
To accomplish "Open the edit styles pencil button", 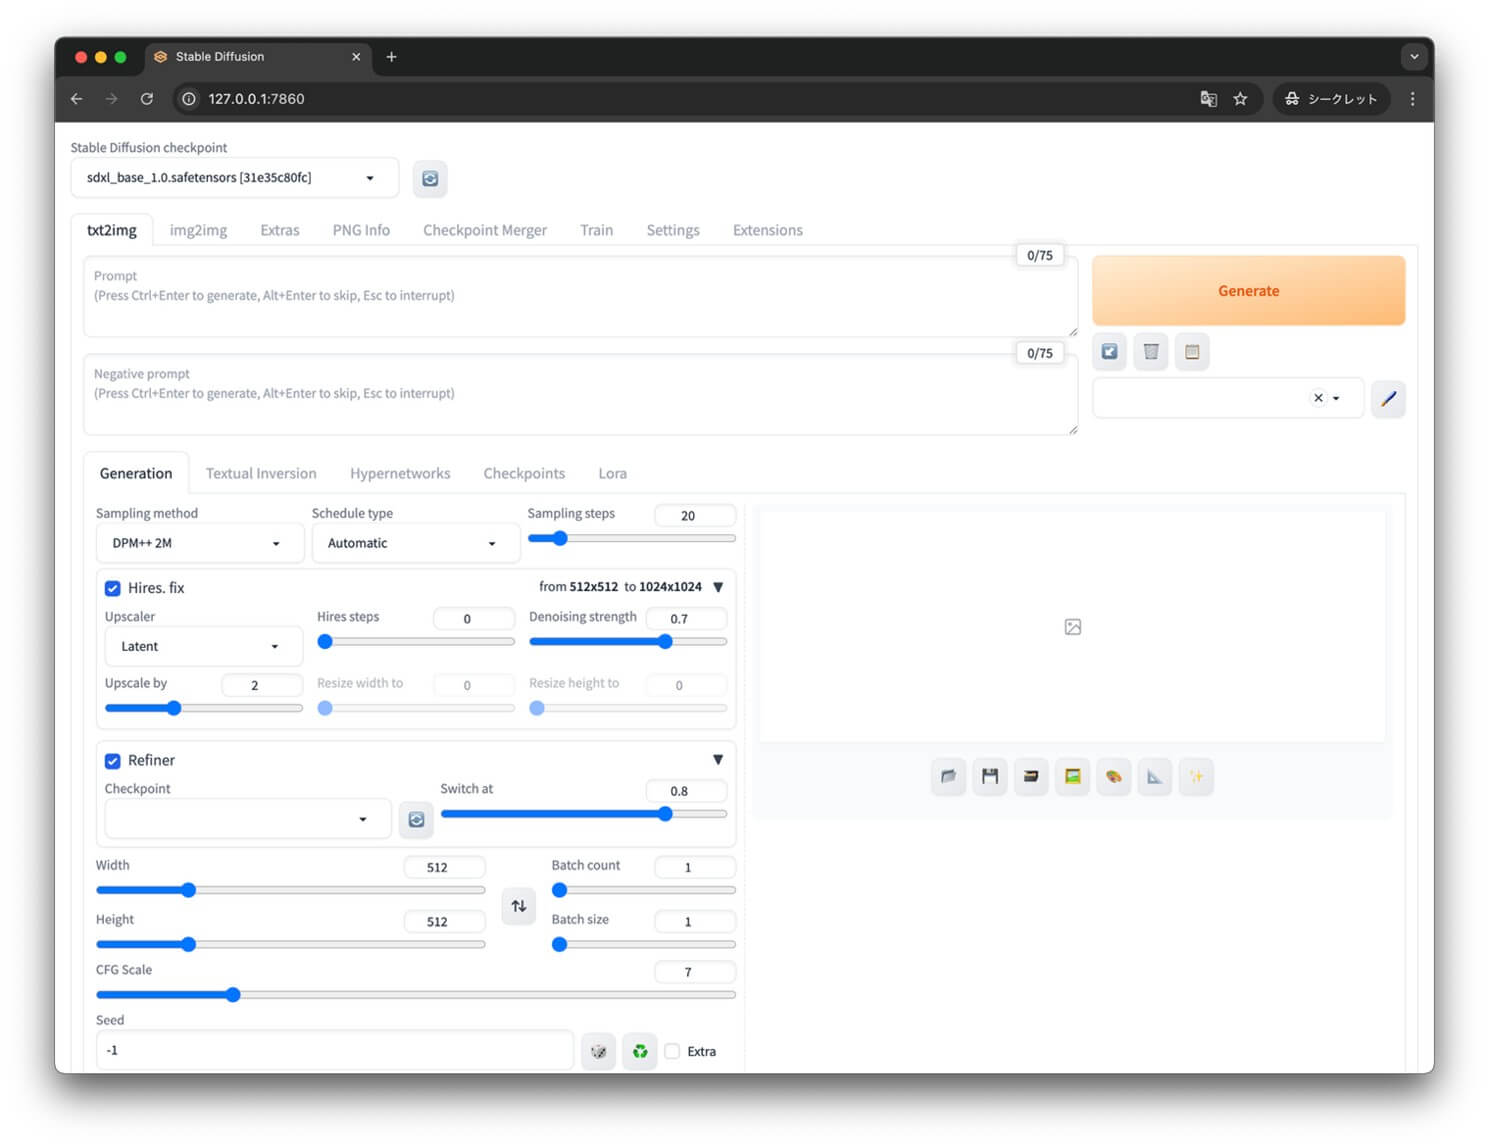I will pos(1388,398).
